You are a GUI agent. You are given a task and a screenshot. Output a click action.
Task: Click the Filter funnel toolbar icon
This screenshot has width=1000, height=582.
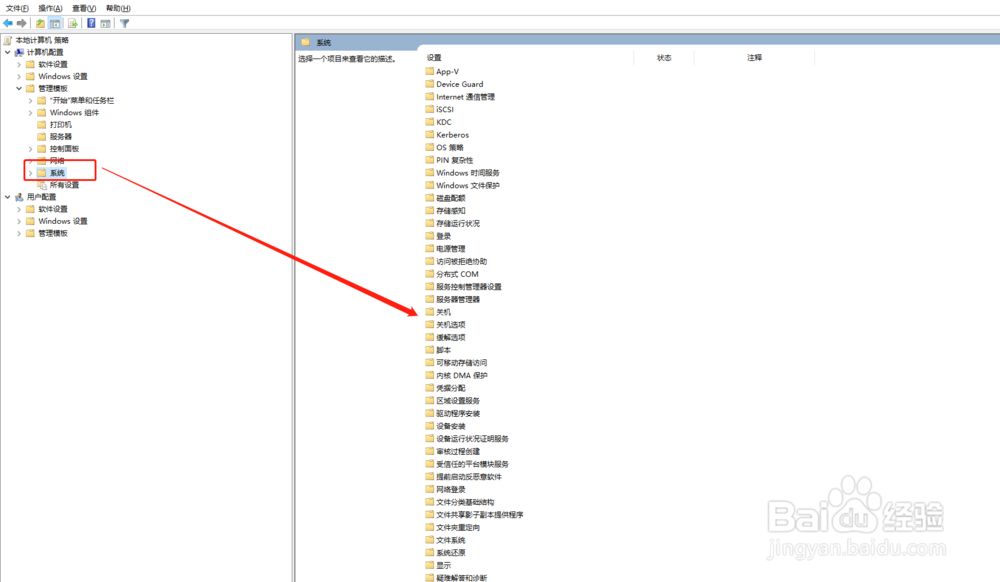point(124,24)
